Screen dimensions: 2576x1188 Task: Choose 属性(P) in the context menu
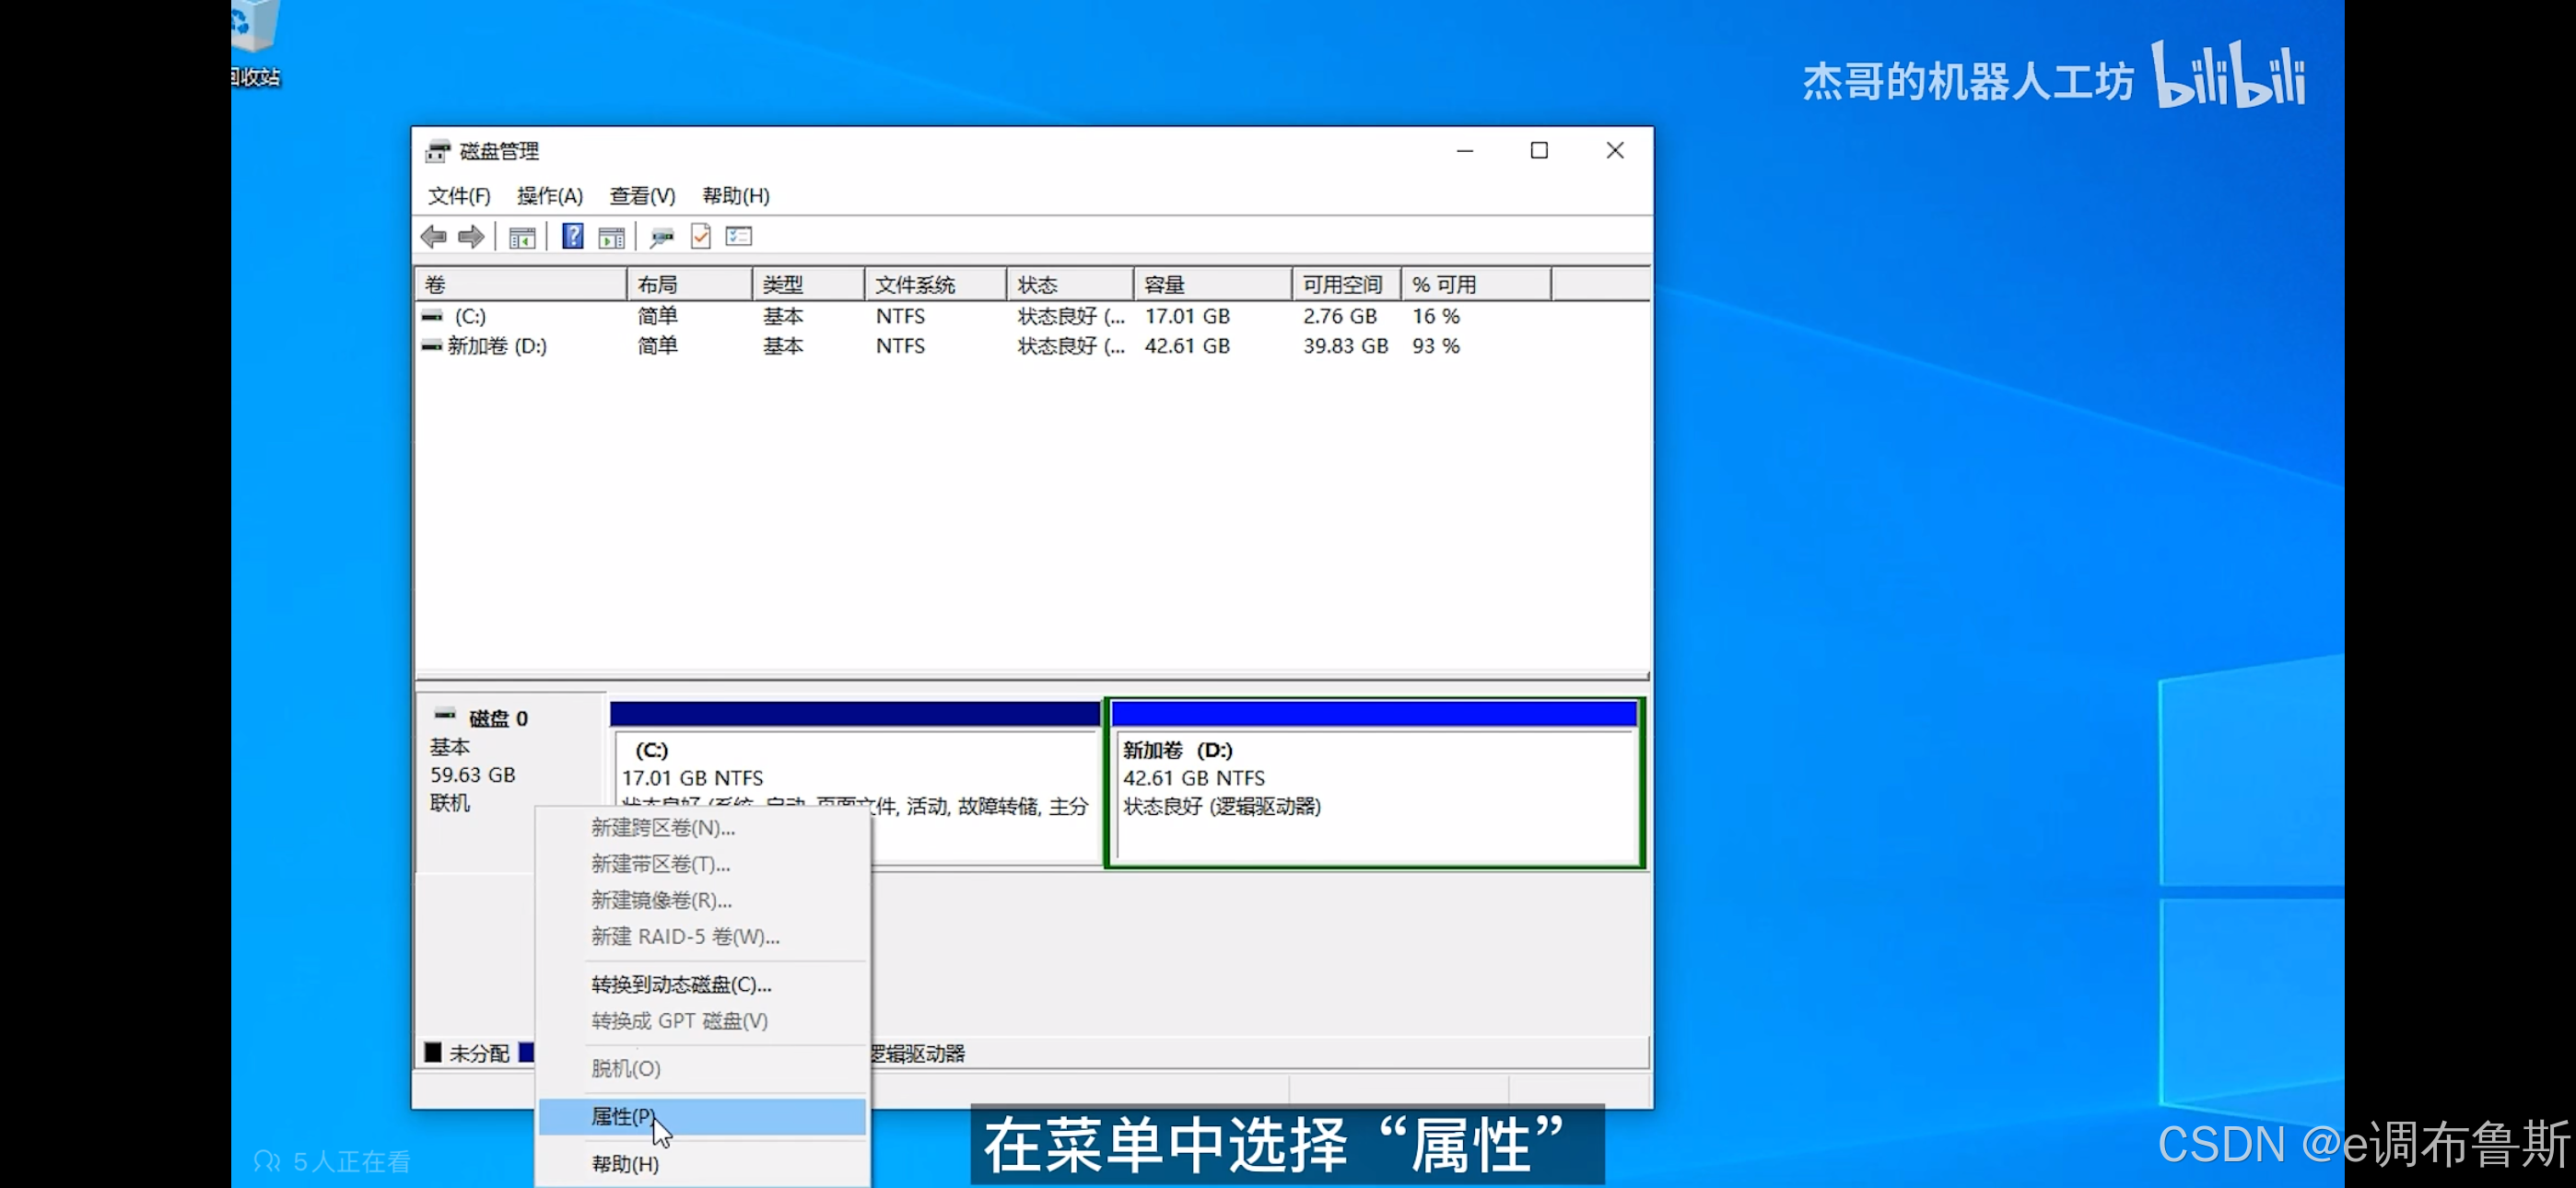(702, 1116)
